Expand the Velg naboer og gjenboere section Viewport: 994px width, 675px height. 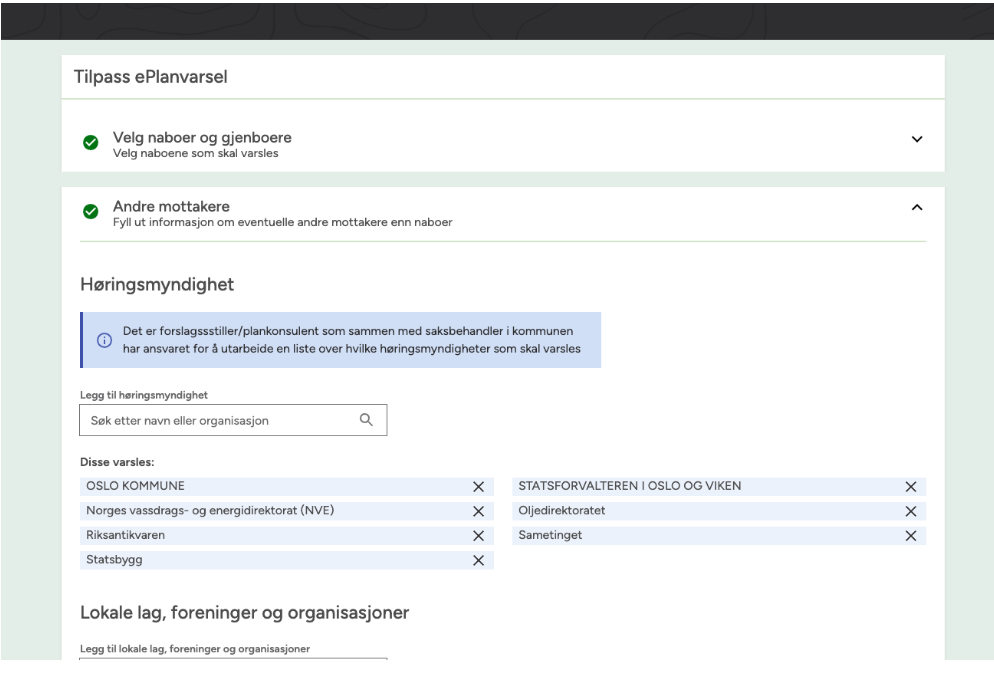[x=917, y=139]
